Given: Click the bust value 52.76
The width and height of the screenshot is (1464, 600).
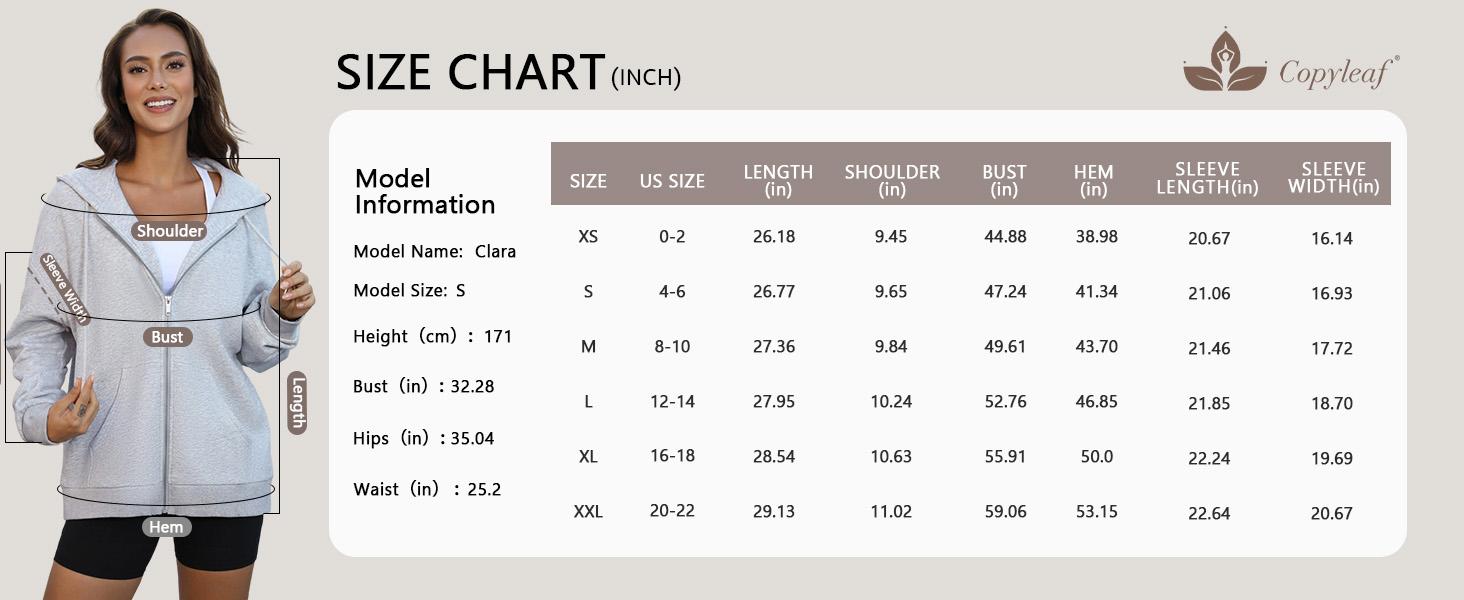Looking at the screenshot, I should [1004, 402].
